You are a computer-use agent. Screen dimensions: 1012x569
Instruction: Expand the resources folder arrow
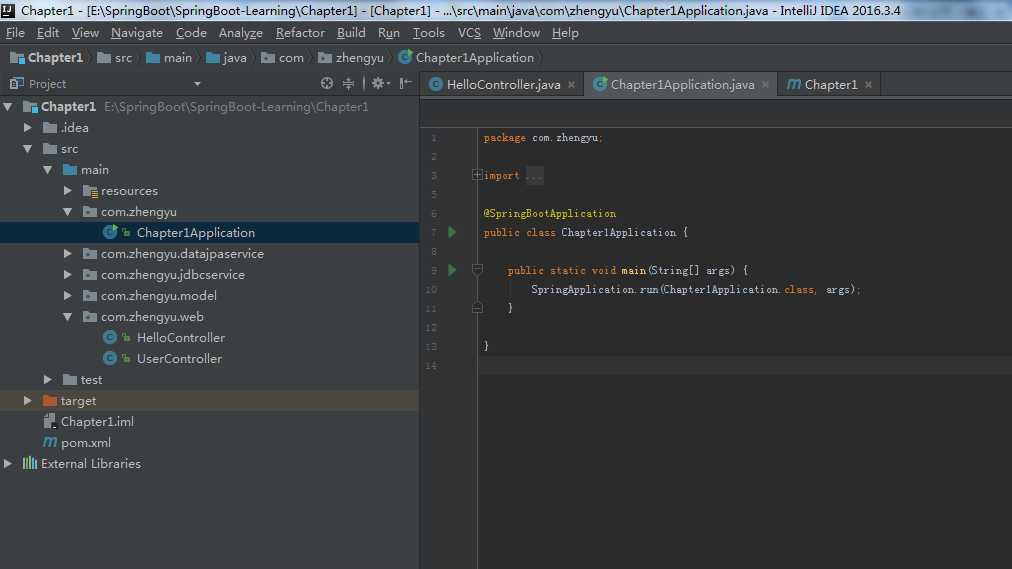pos(68,191)
